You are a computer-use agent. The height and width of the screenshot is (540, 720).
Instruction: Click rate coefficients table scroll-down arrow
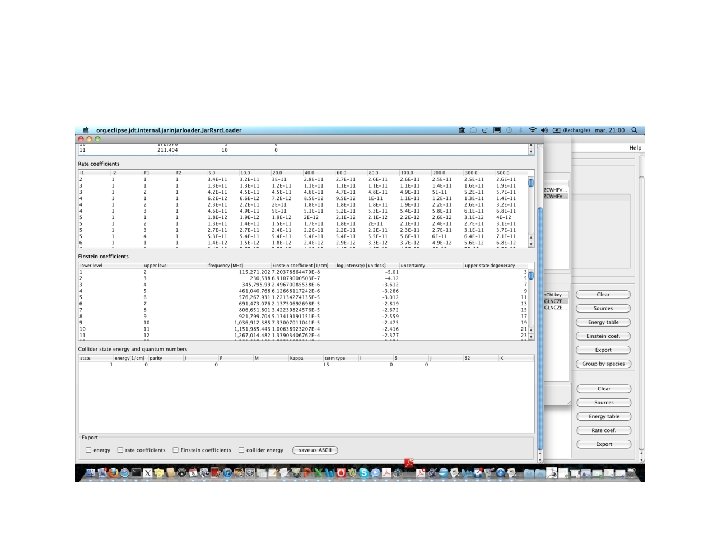pos(531,244)
